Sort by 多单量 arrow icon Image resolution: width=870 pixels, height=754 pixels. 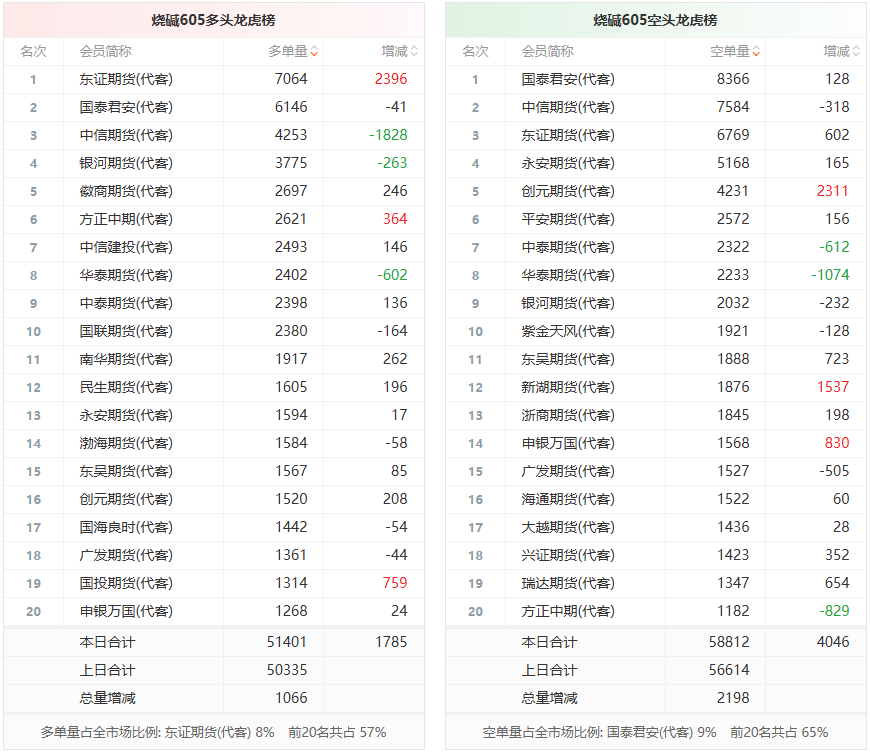click(x=314, y=52)
